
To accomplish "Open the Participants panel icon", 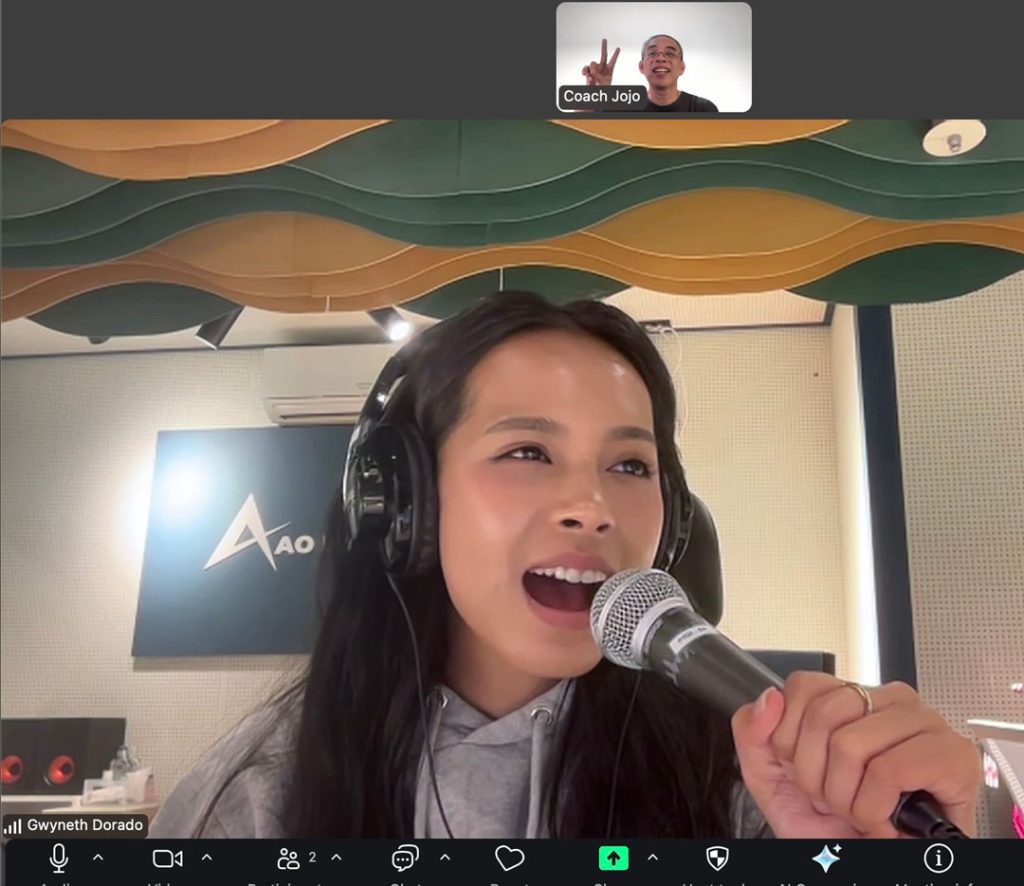I will coord(289,858).
